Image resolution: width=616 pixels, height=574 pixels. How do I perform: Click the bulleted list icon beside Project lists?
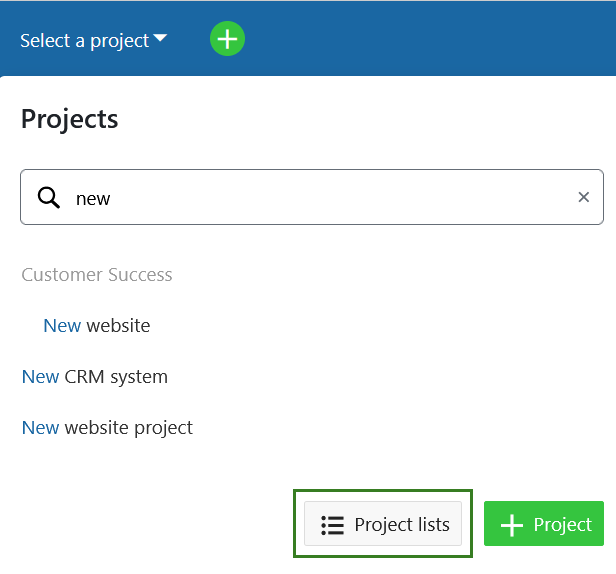tap(332, 525)
